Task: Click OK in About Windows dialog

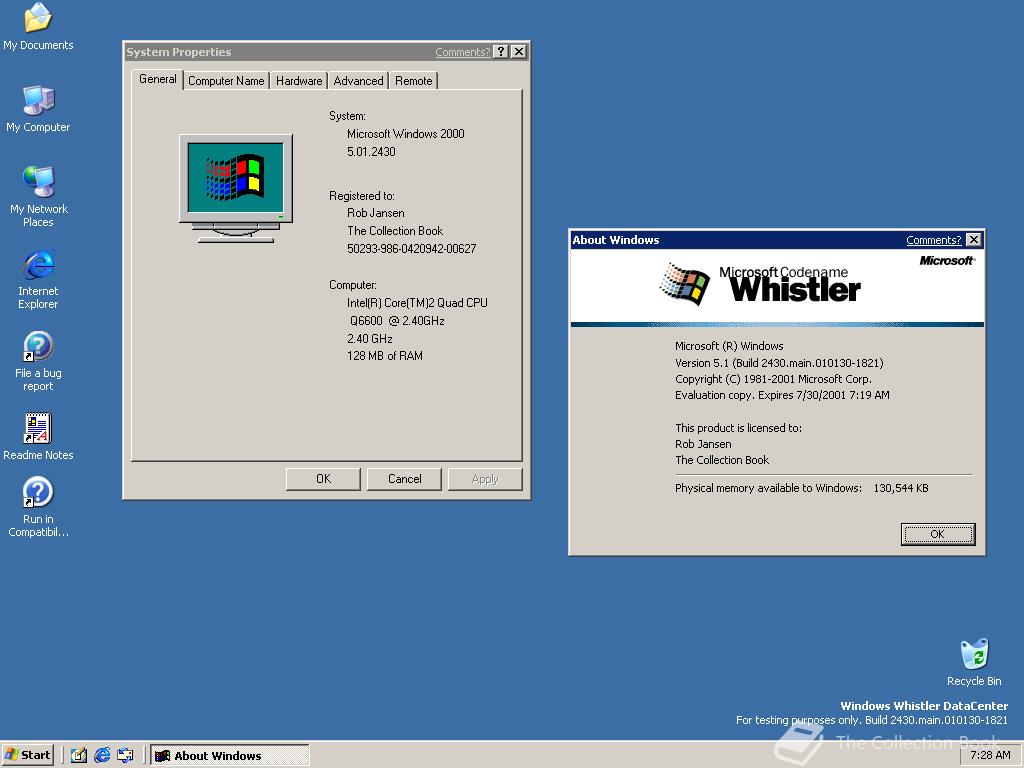Action: [x=938, y=534]
